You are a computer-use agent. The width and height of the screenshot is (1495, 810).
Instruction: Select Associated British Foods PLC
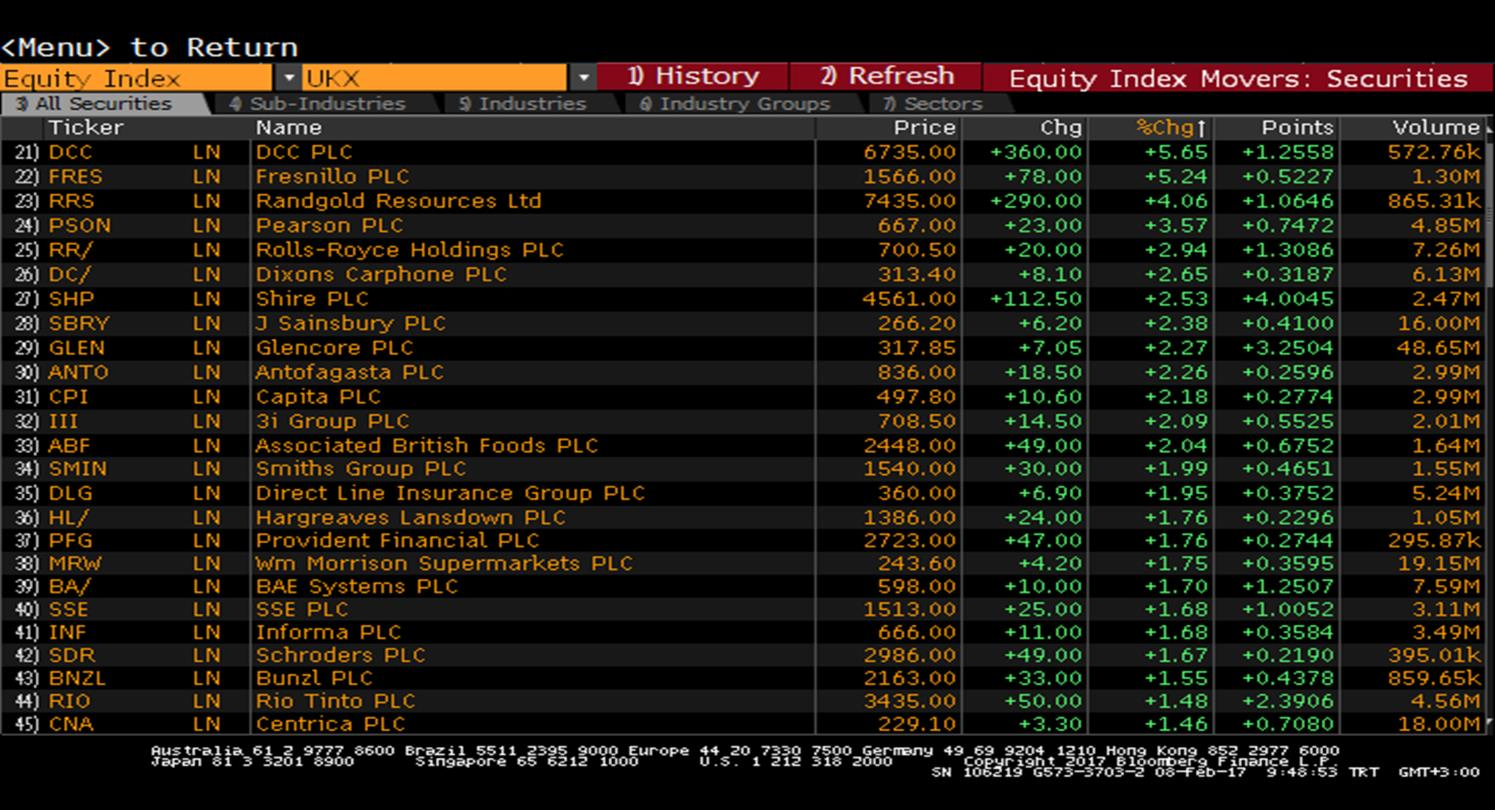(x=427, y=446)
